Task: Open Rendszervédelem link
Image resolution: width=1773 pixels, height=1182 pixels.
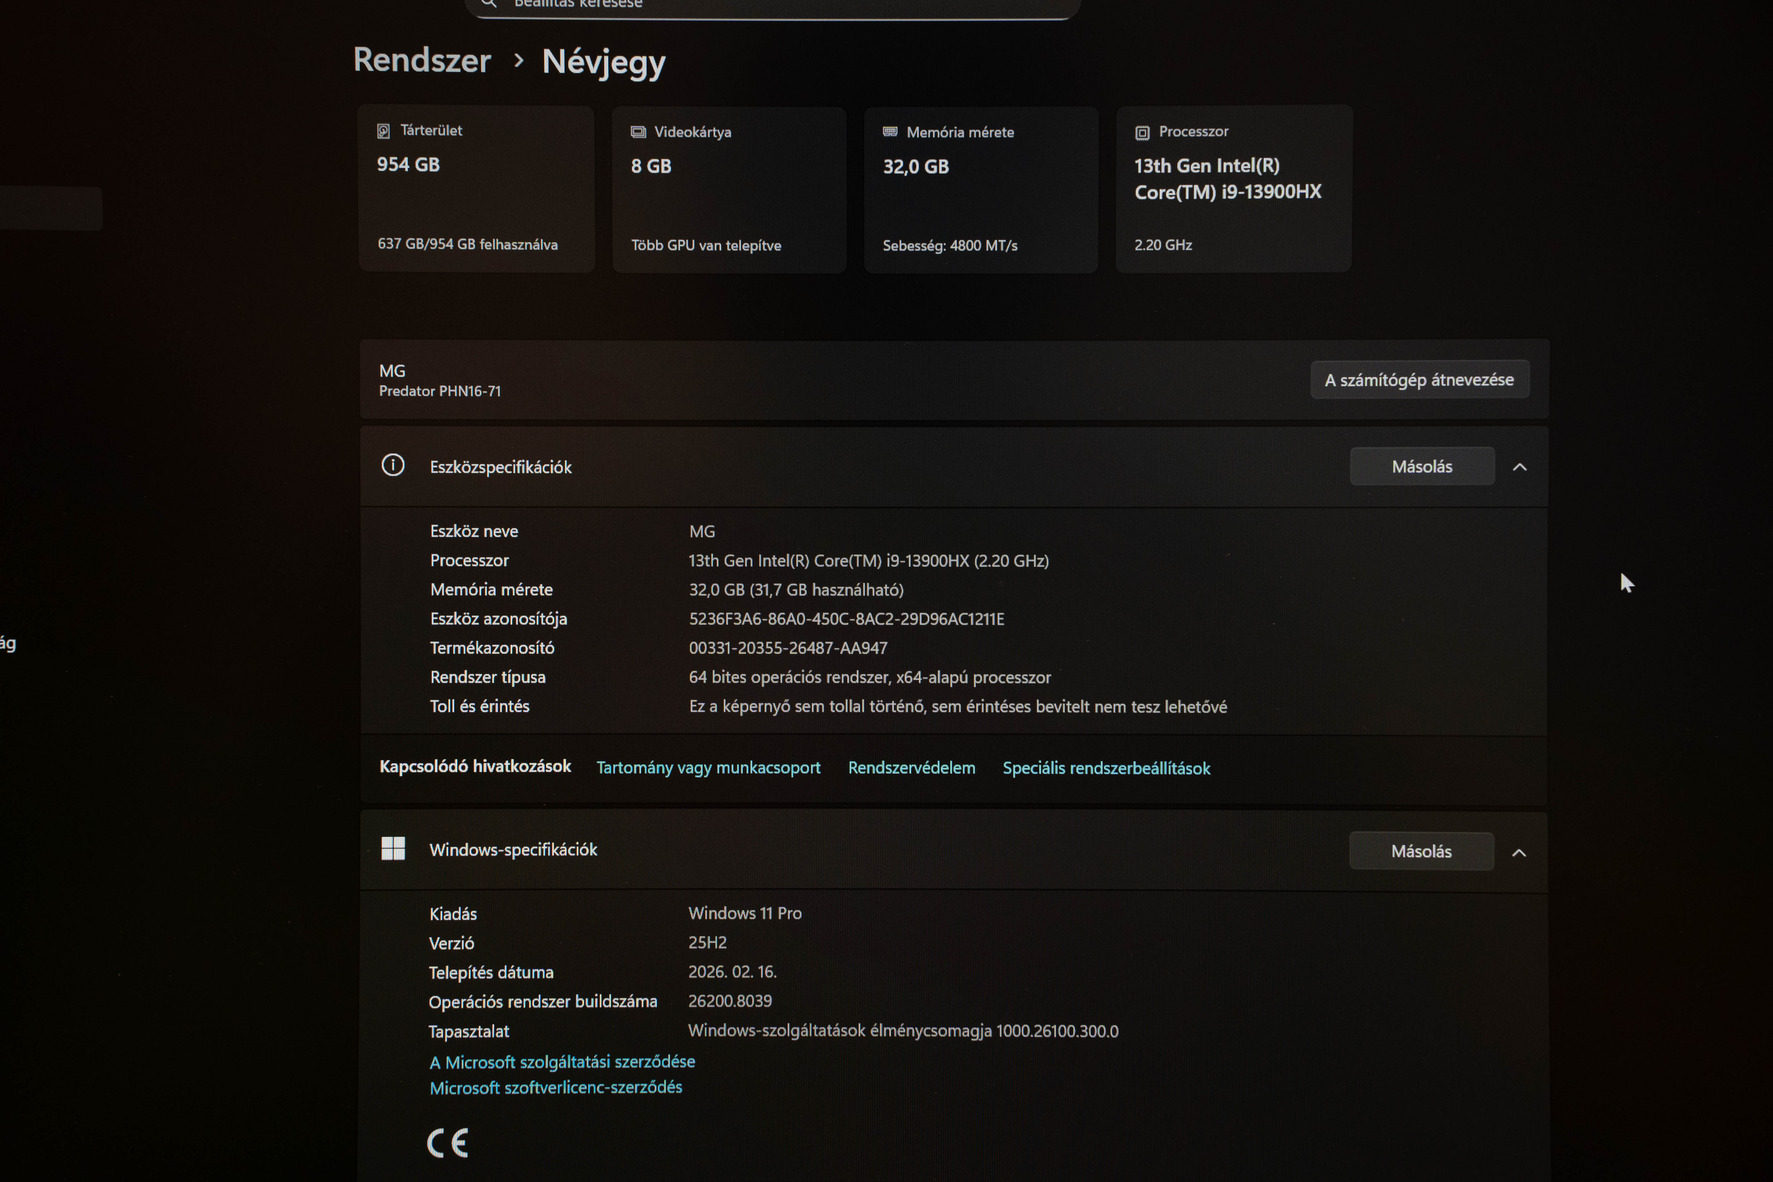Action: tap(911, 768)
